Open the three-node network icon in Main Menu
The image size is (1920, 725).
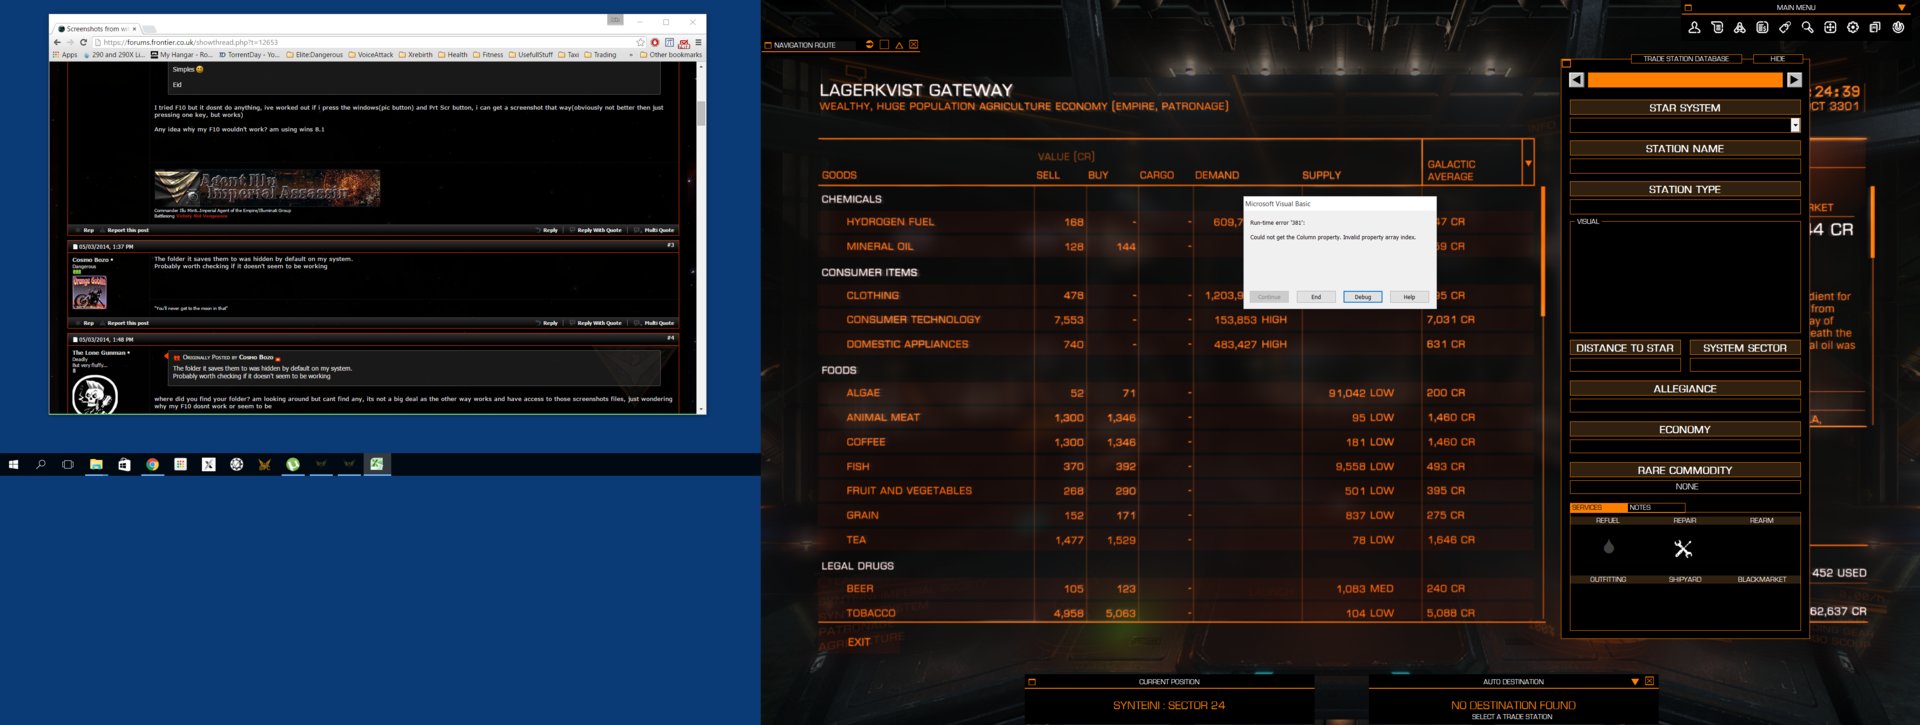(x=1740, y=28)
